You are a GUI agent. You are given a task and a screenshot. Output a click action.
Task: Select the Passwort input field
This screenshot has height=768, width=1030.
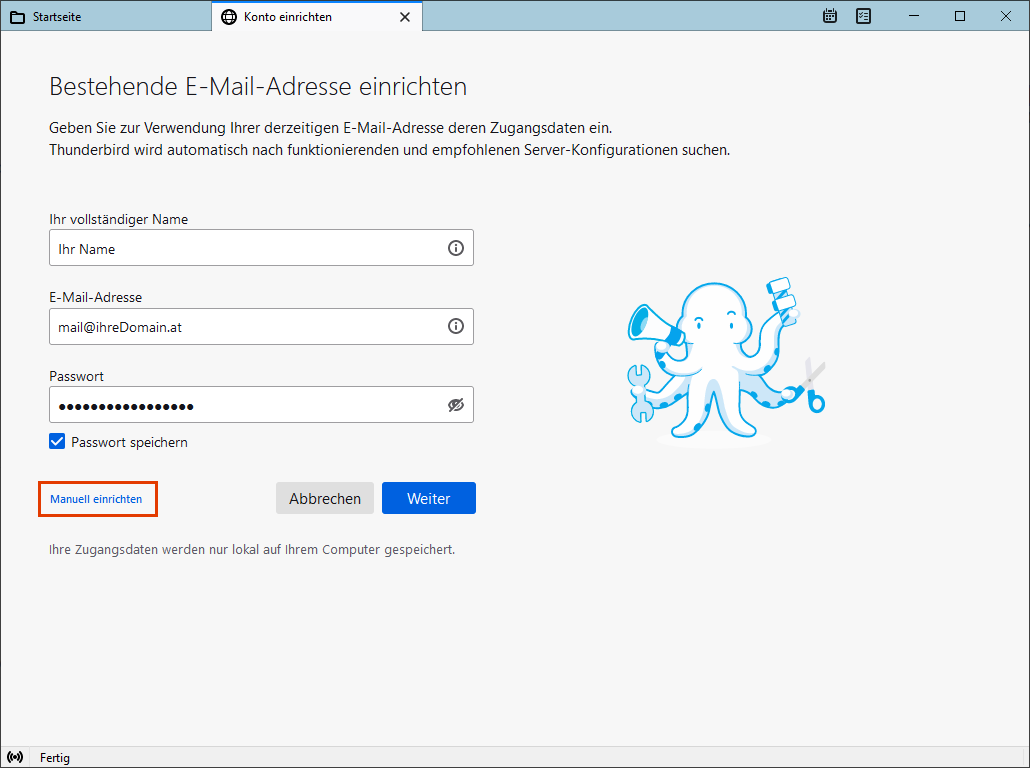[x=245, y=405]
